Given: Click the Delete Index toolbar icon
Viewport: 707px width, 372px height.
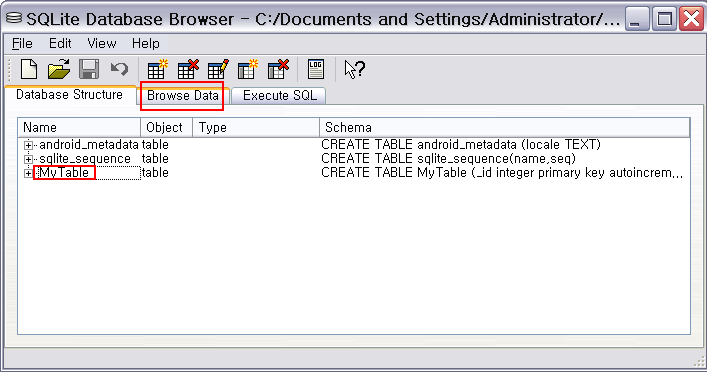Looking at the screenshot, I should 278,69.
